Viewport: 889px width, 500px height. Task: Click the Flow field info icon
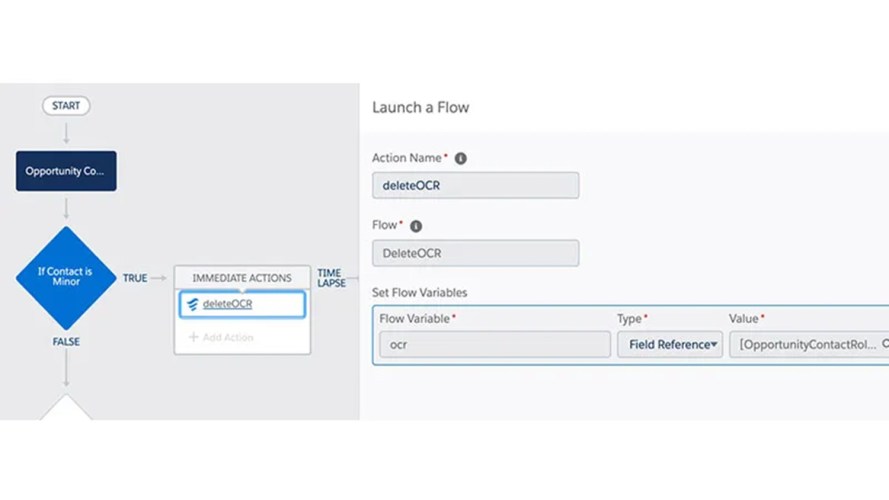tap(416, 226)
